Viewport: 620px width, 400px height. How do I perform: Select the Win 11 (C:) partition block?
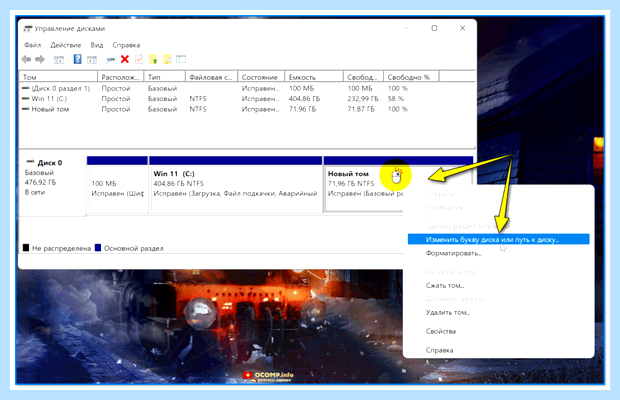pos(236,185)
